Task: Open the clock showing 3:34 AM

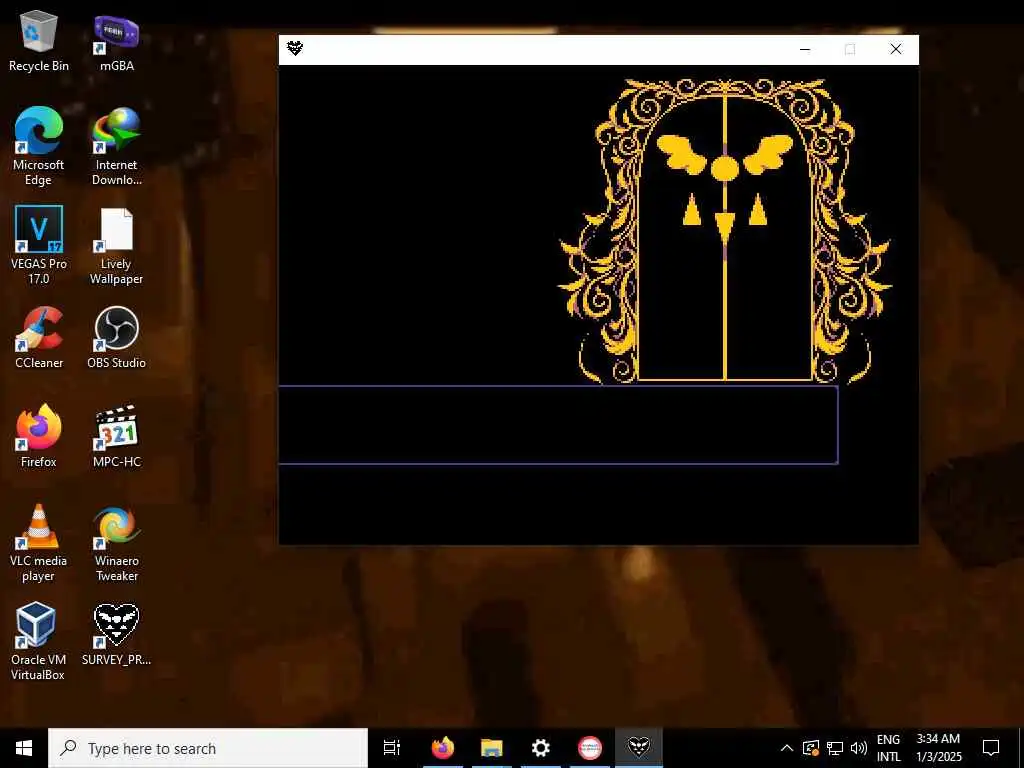Action: pos(938,748)
